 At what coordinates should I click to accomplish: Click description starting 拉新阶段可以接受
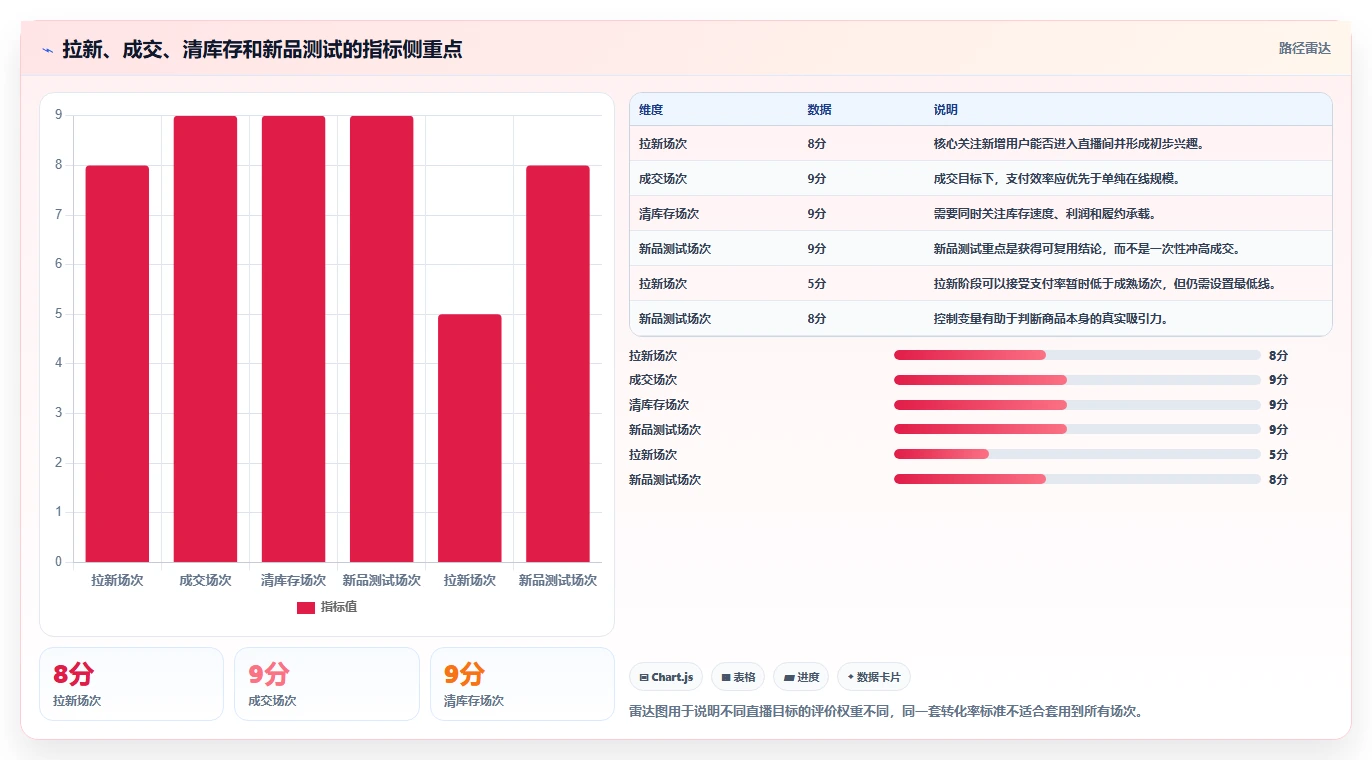1105,284
